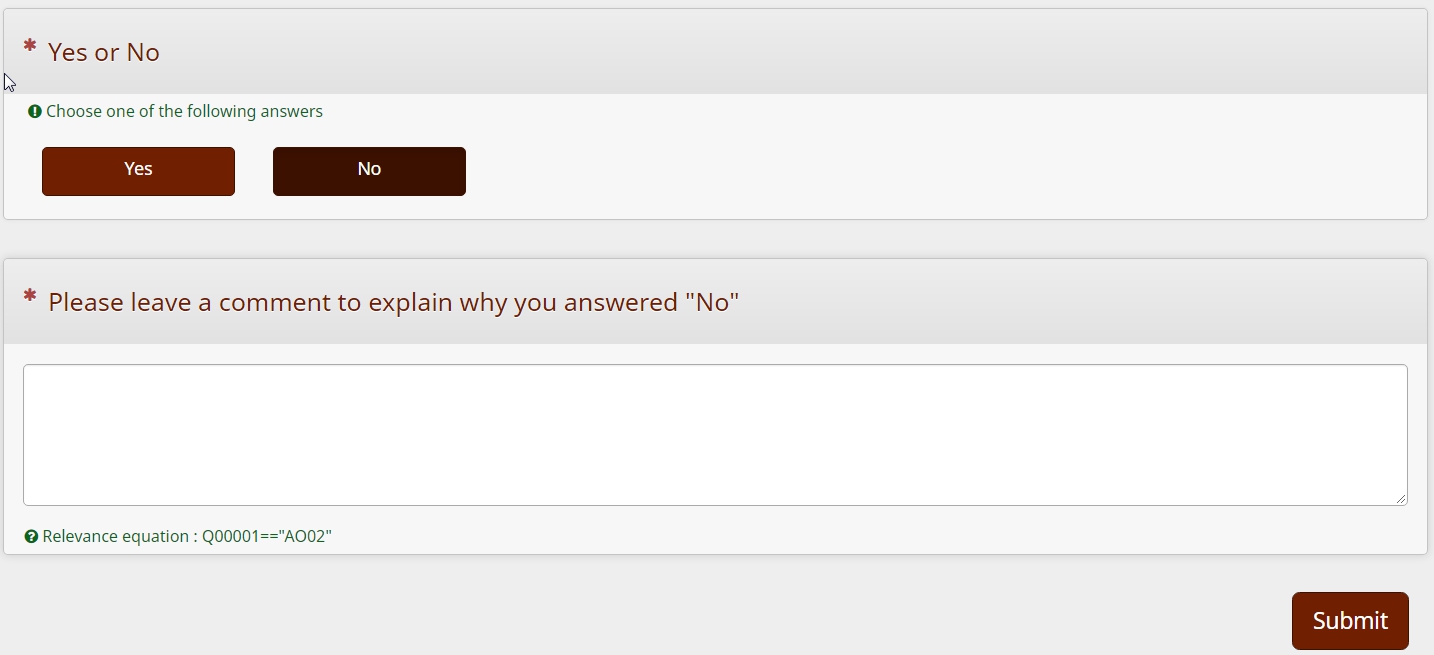This screenshot has width=1434, height=655.
Task: Click the "Yes or No" question title
Action: point(104,52)
